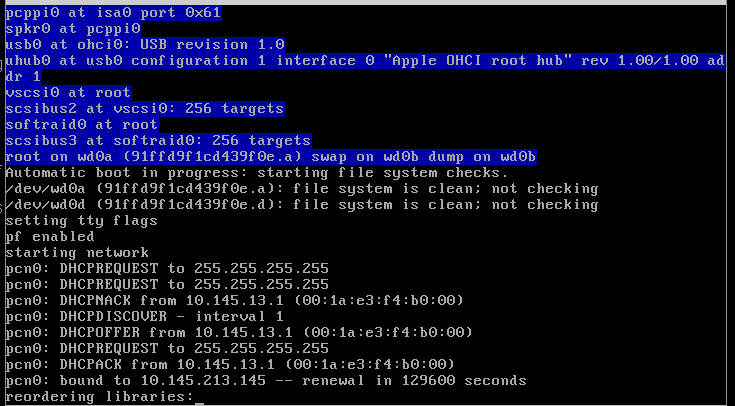Click the 'scsibus2 at vscsi0: 256 targets' line
Screen dimensions: 735x406
pyautogui.click(x=145, y=109)
